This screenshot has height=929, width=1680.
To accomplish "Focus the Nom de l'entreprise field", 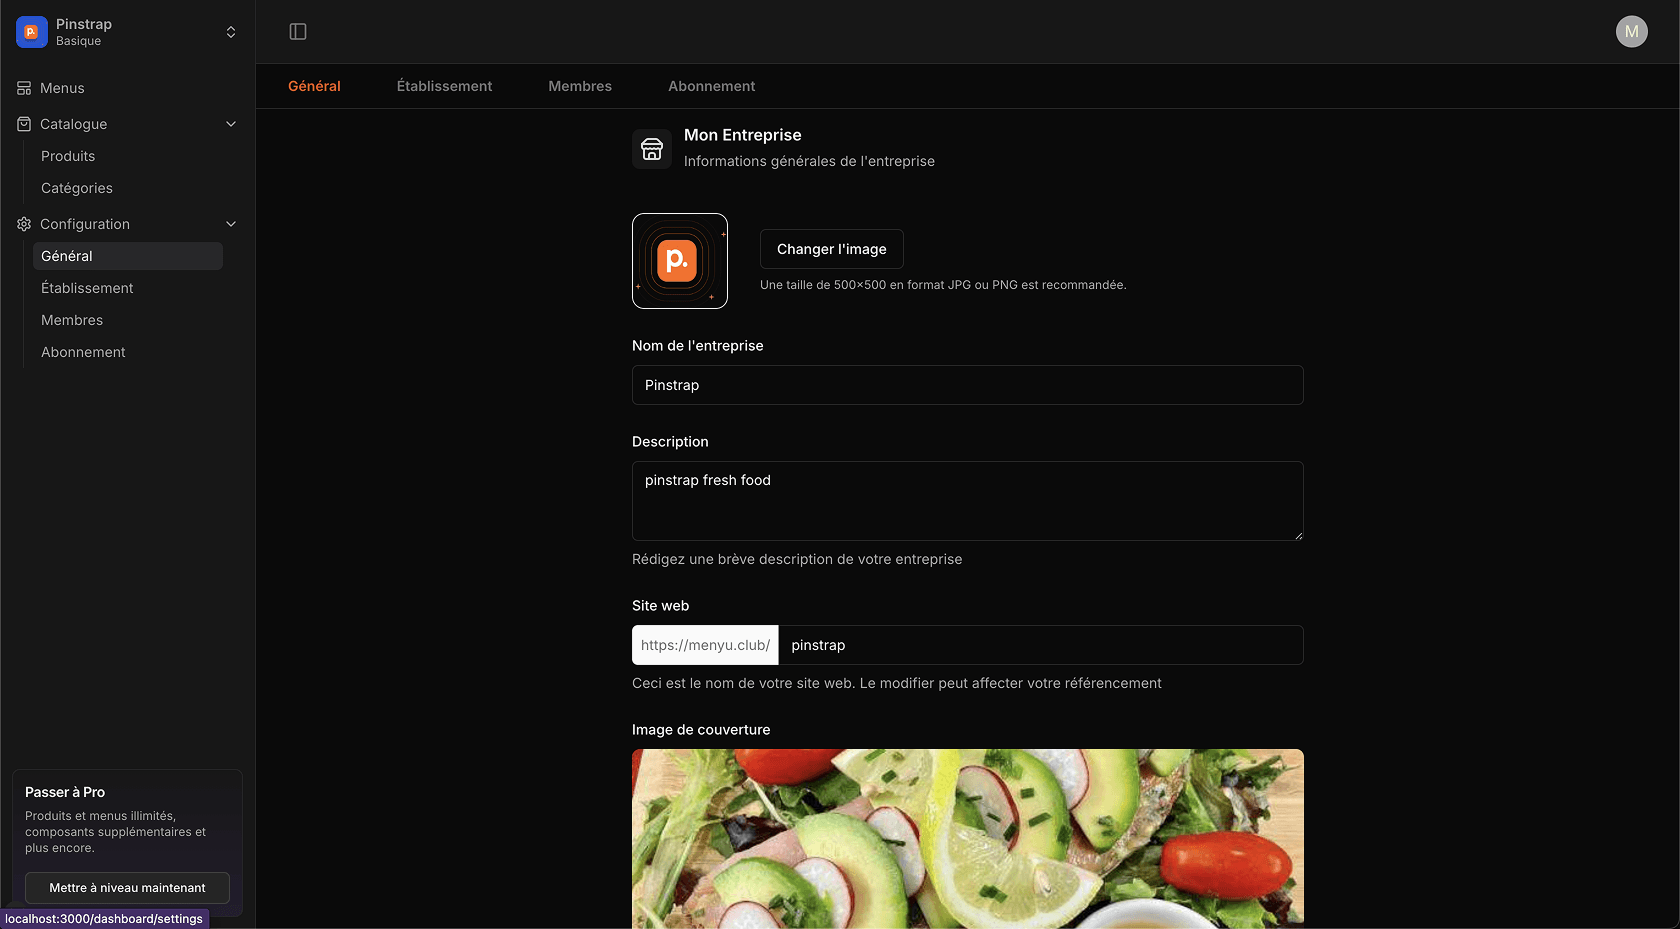I will pyautogui.click(x=967, y=385).
